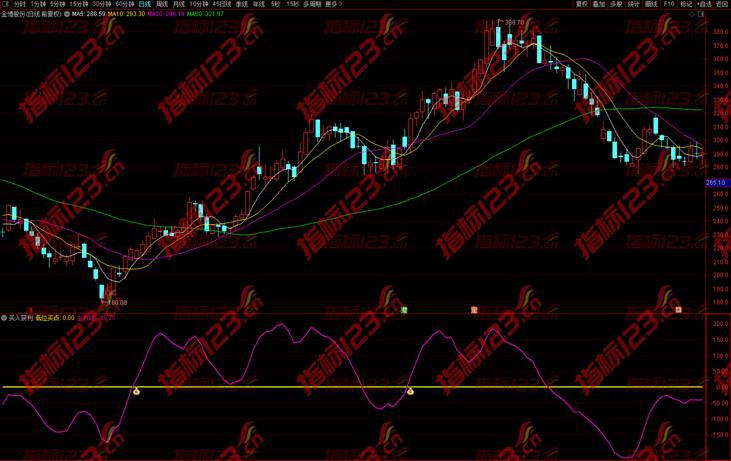
Task: Click the orange event marker on the date axis
Action: tap(475, 310)
